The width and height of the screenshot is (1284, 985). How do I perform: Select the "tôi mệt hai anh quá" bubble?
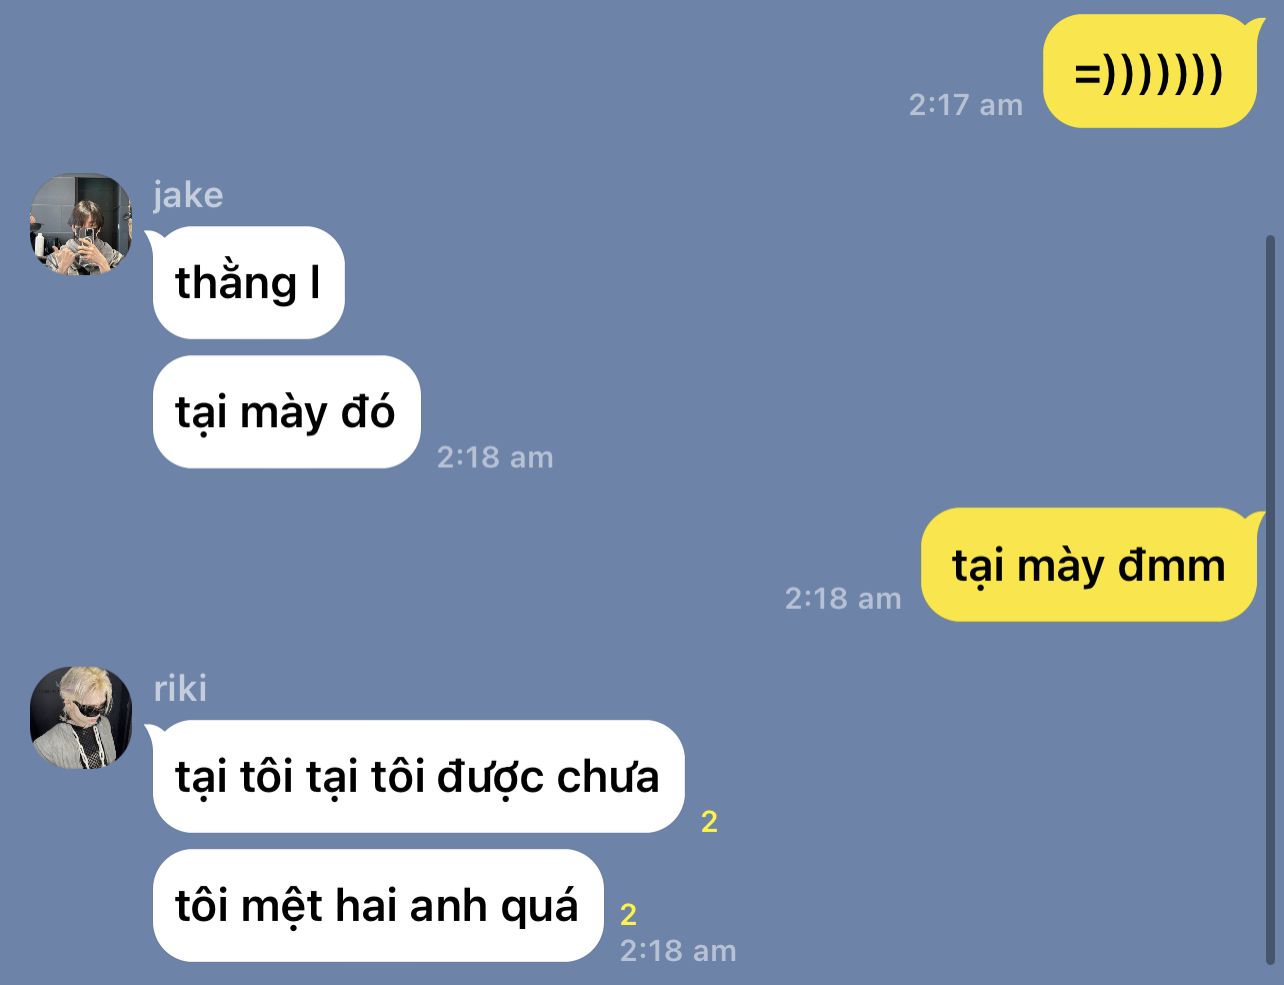tap(378, 905)
